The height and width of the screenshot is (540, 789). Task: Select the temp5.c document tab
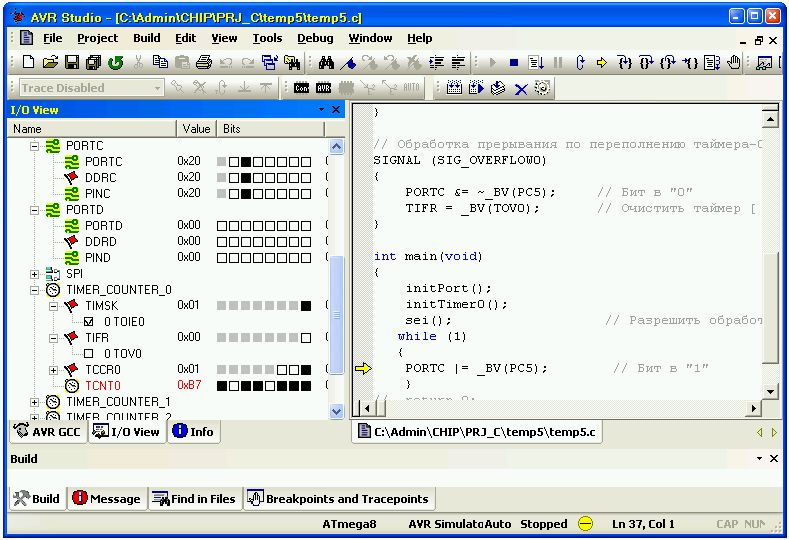click(x=477, y=432)
